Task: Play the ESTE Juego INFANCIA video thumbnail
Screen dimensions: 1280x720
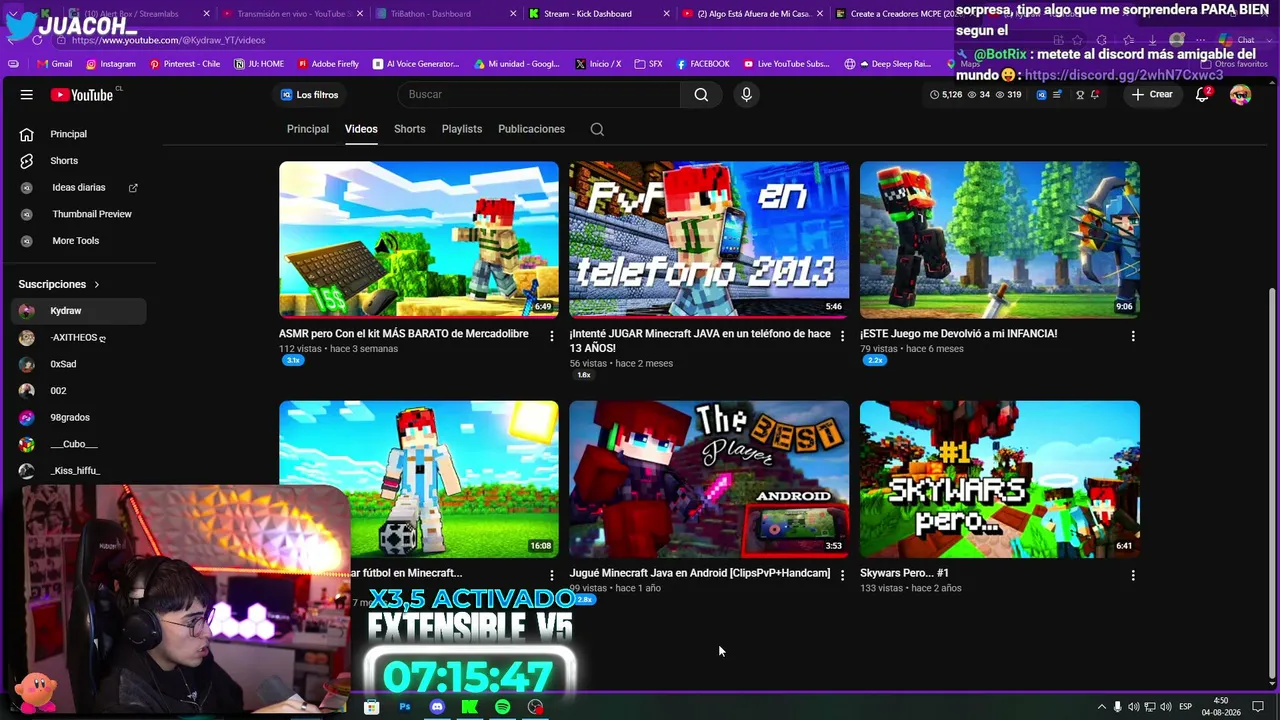Action: [x=1000, y=240]
